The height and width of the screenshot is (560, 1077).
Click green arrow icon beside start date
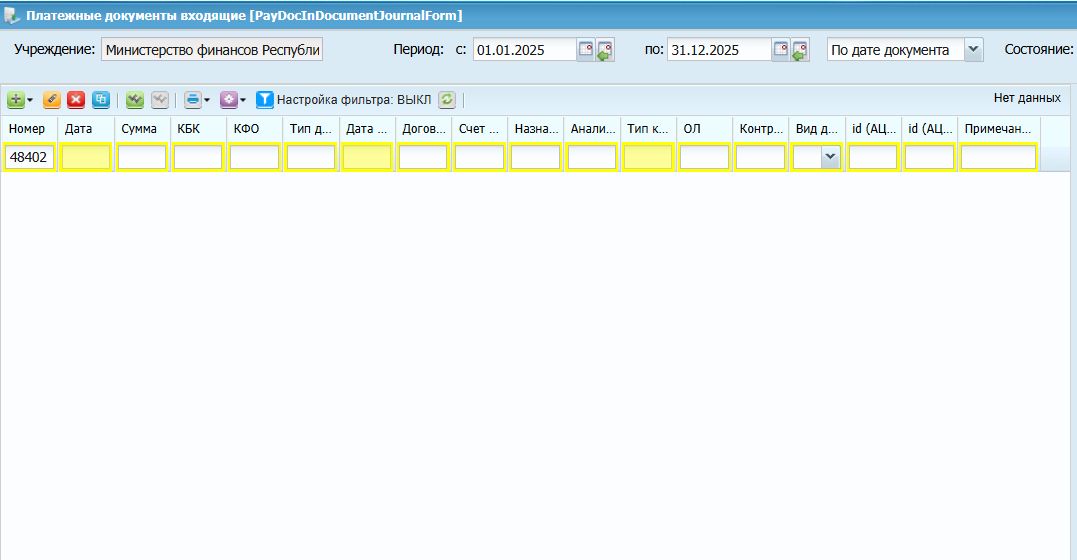coord(605,50)
